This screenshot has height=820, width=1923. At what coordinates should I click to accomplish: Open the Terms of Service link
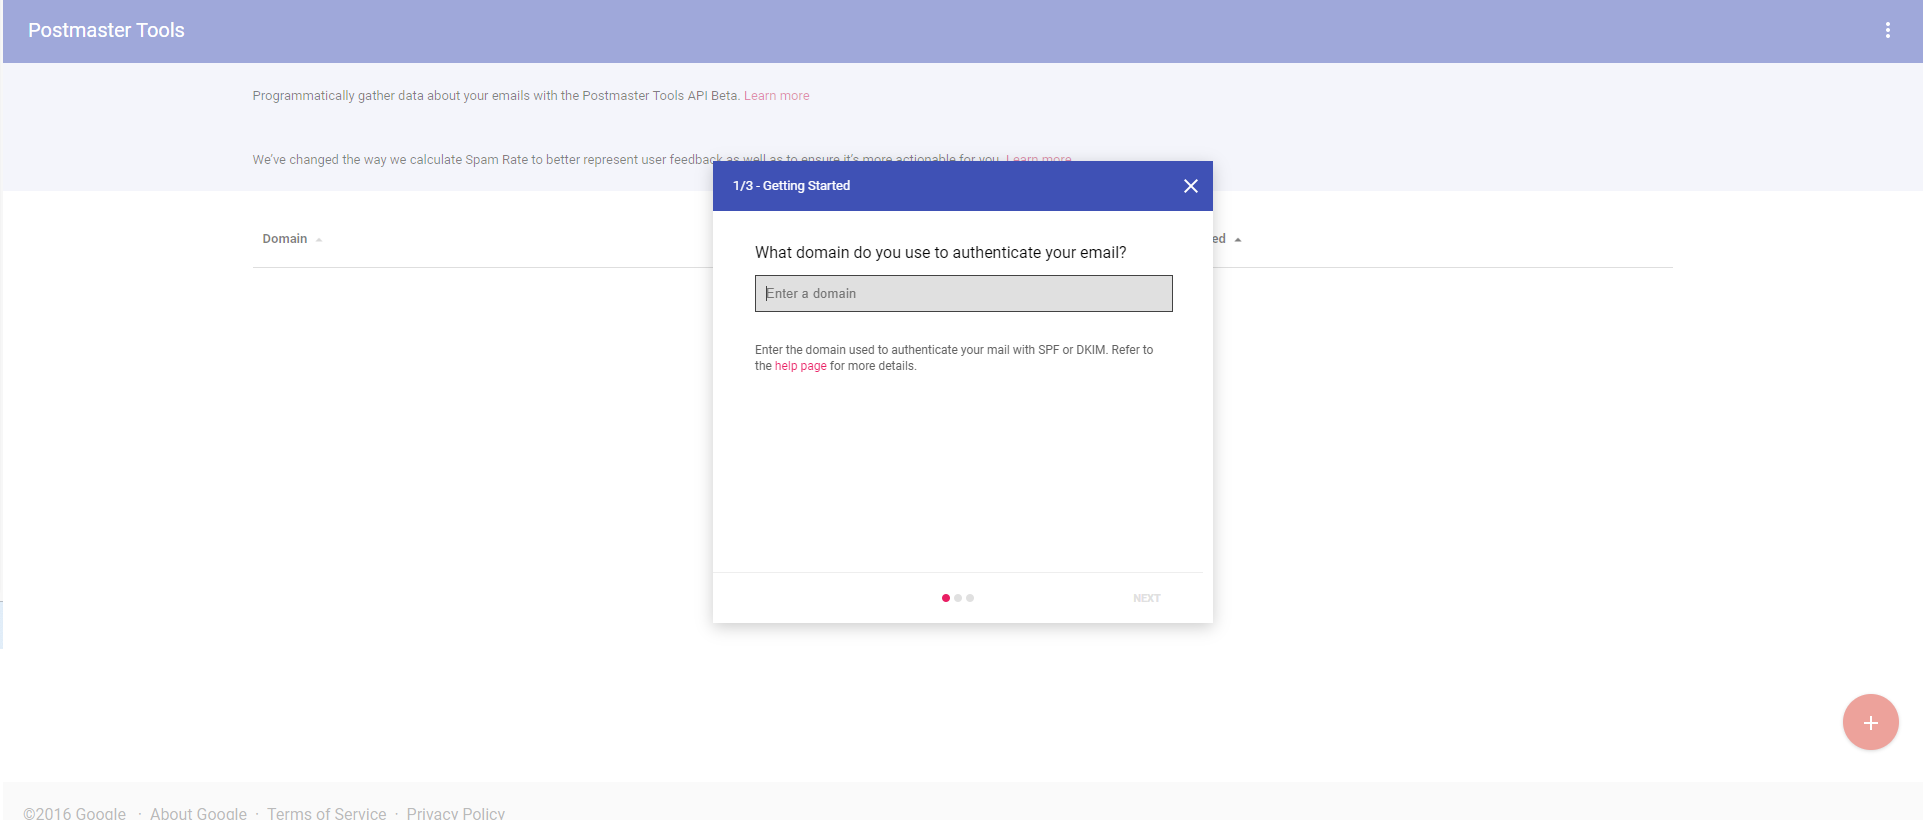(326, 813)
